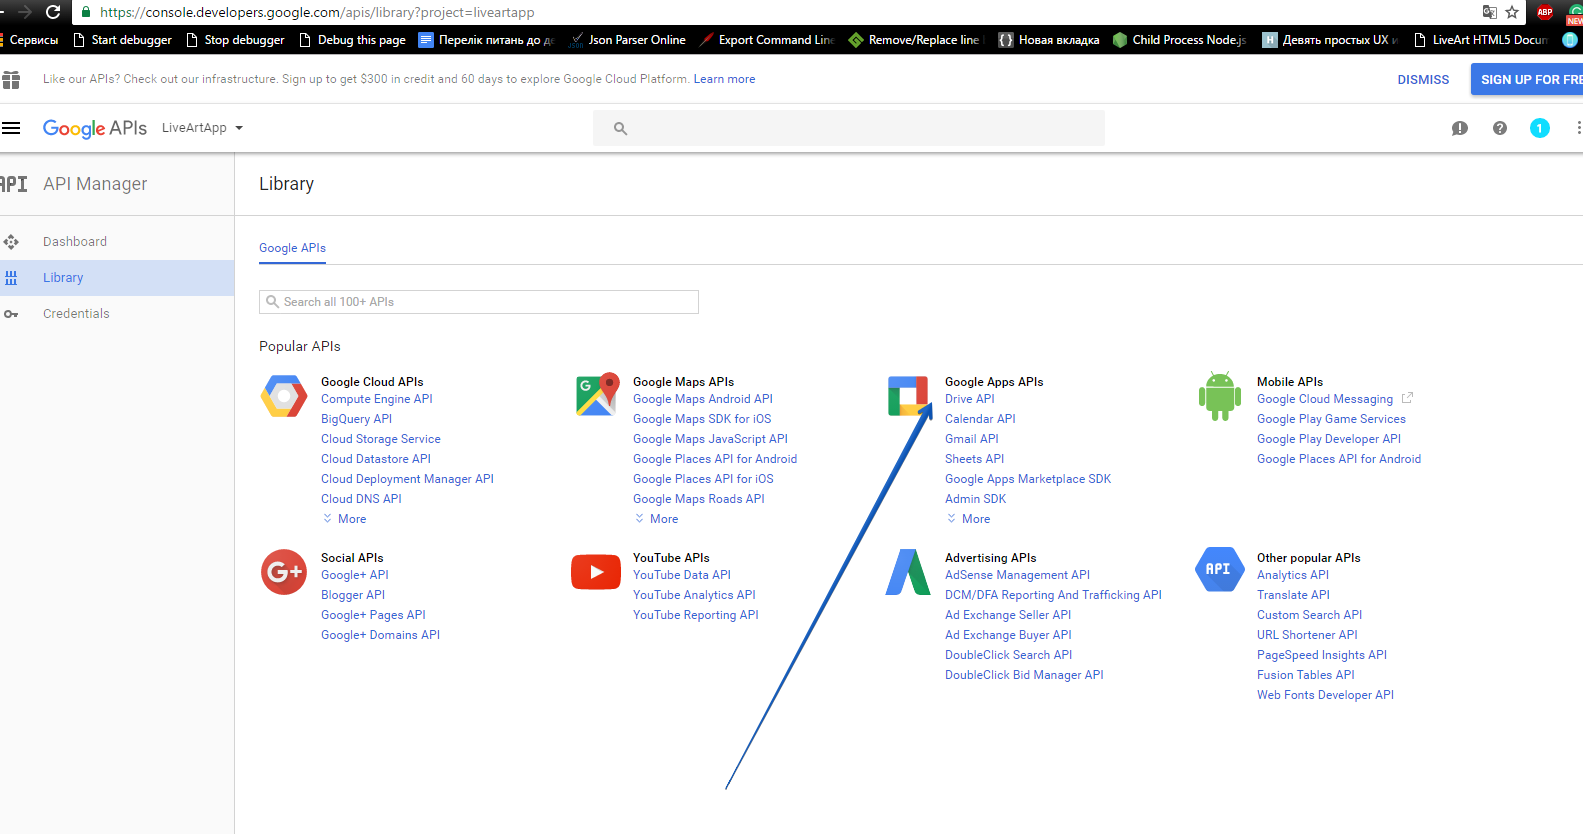
Task: Expand More under Google Cloud APIs
Action: click(344, 519)
